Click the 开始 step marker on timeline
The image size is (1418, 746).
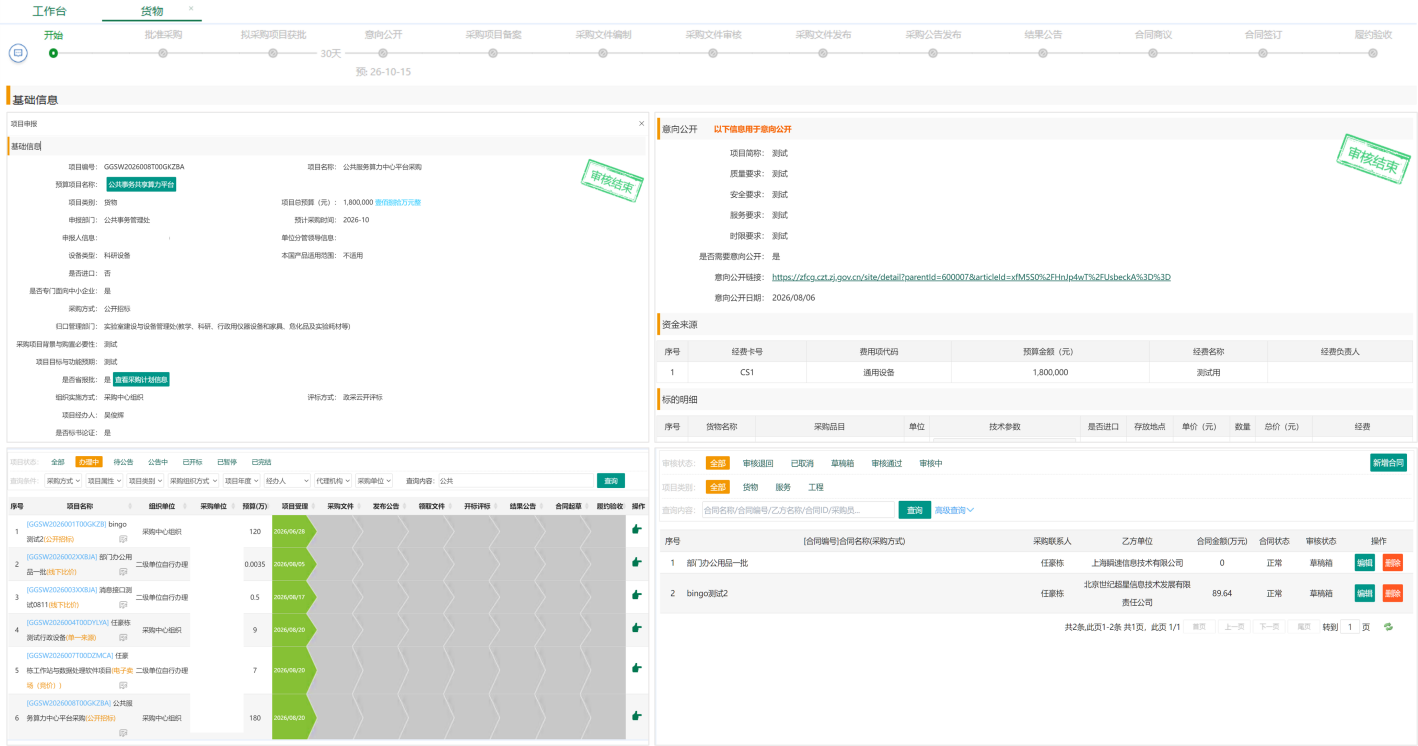pos(53,53)
